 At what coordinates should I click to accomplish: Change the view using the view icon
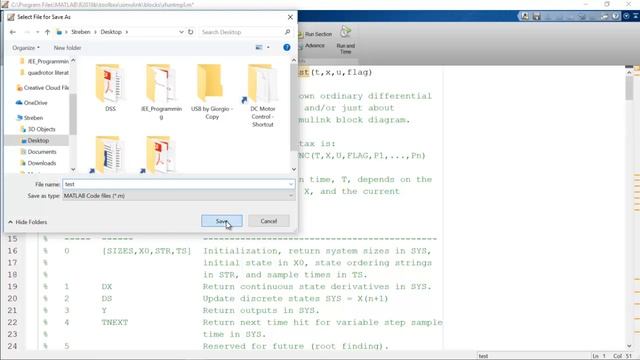tap(259, 47)
